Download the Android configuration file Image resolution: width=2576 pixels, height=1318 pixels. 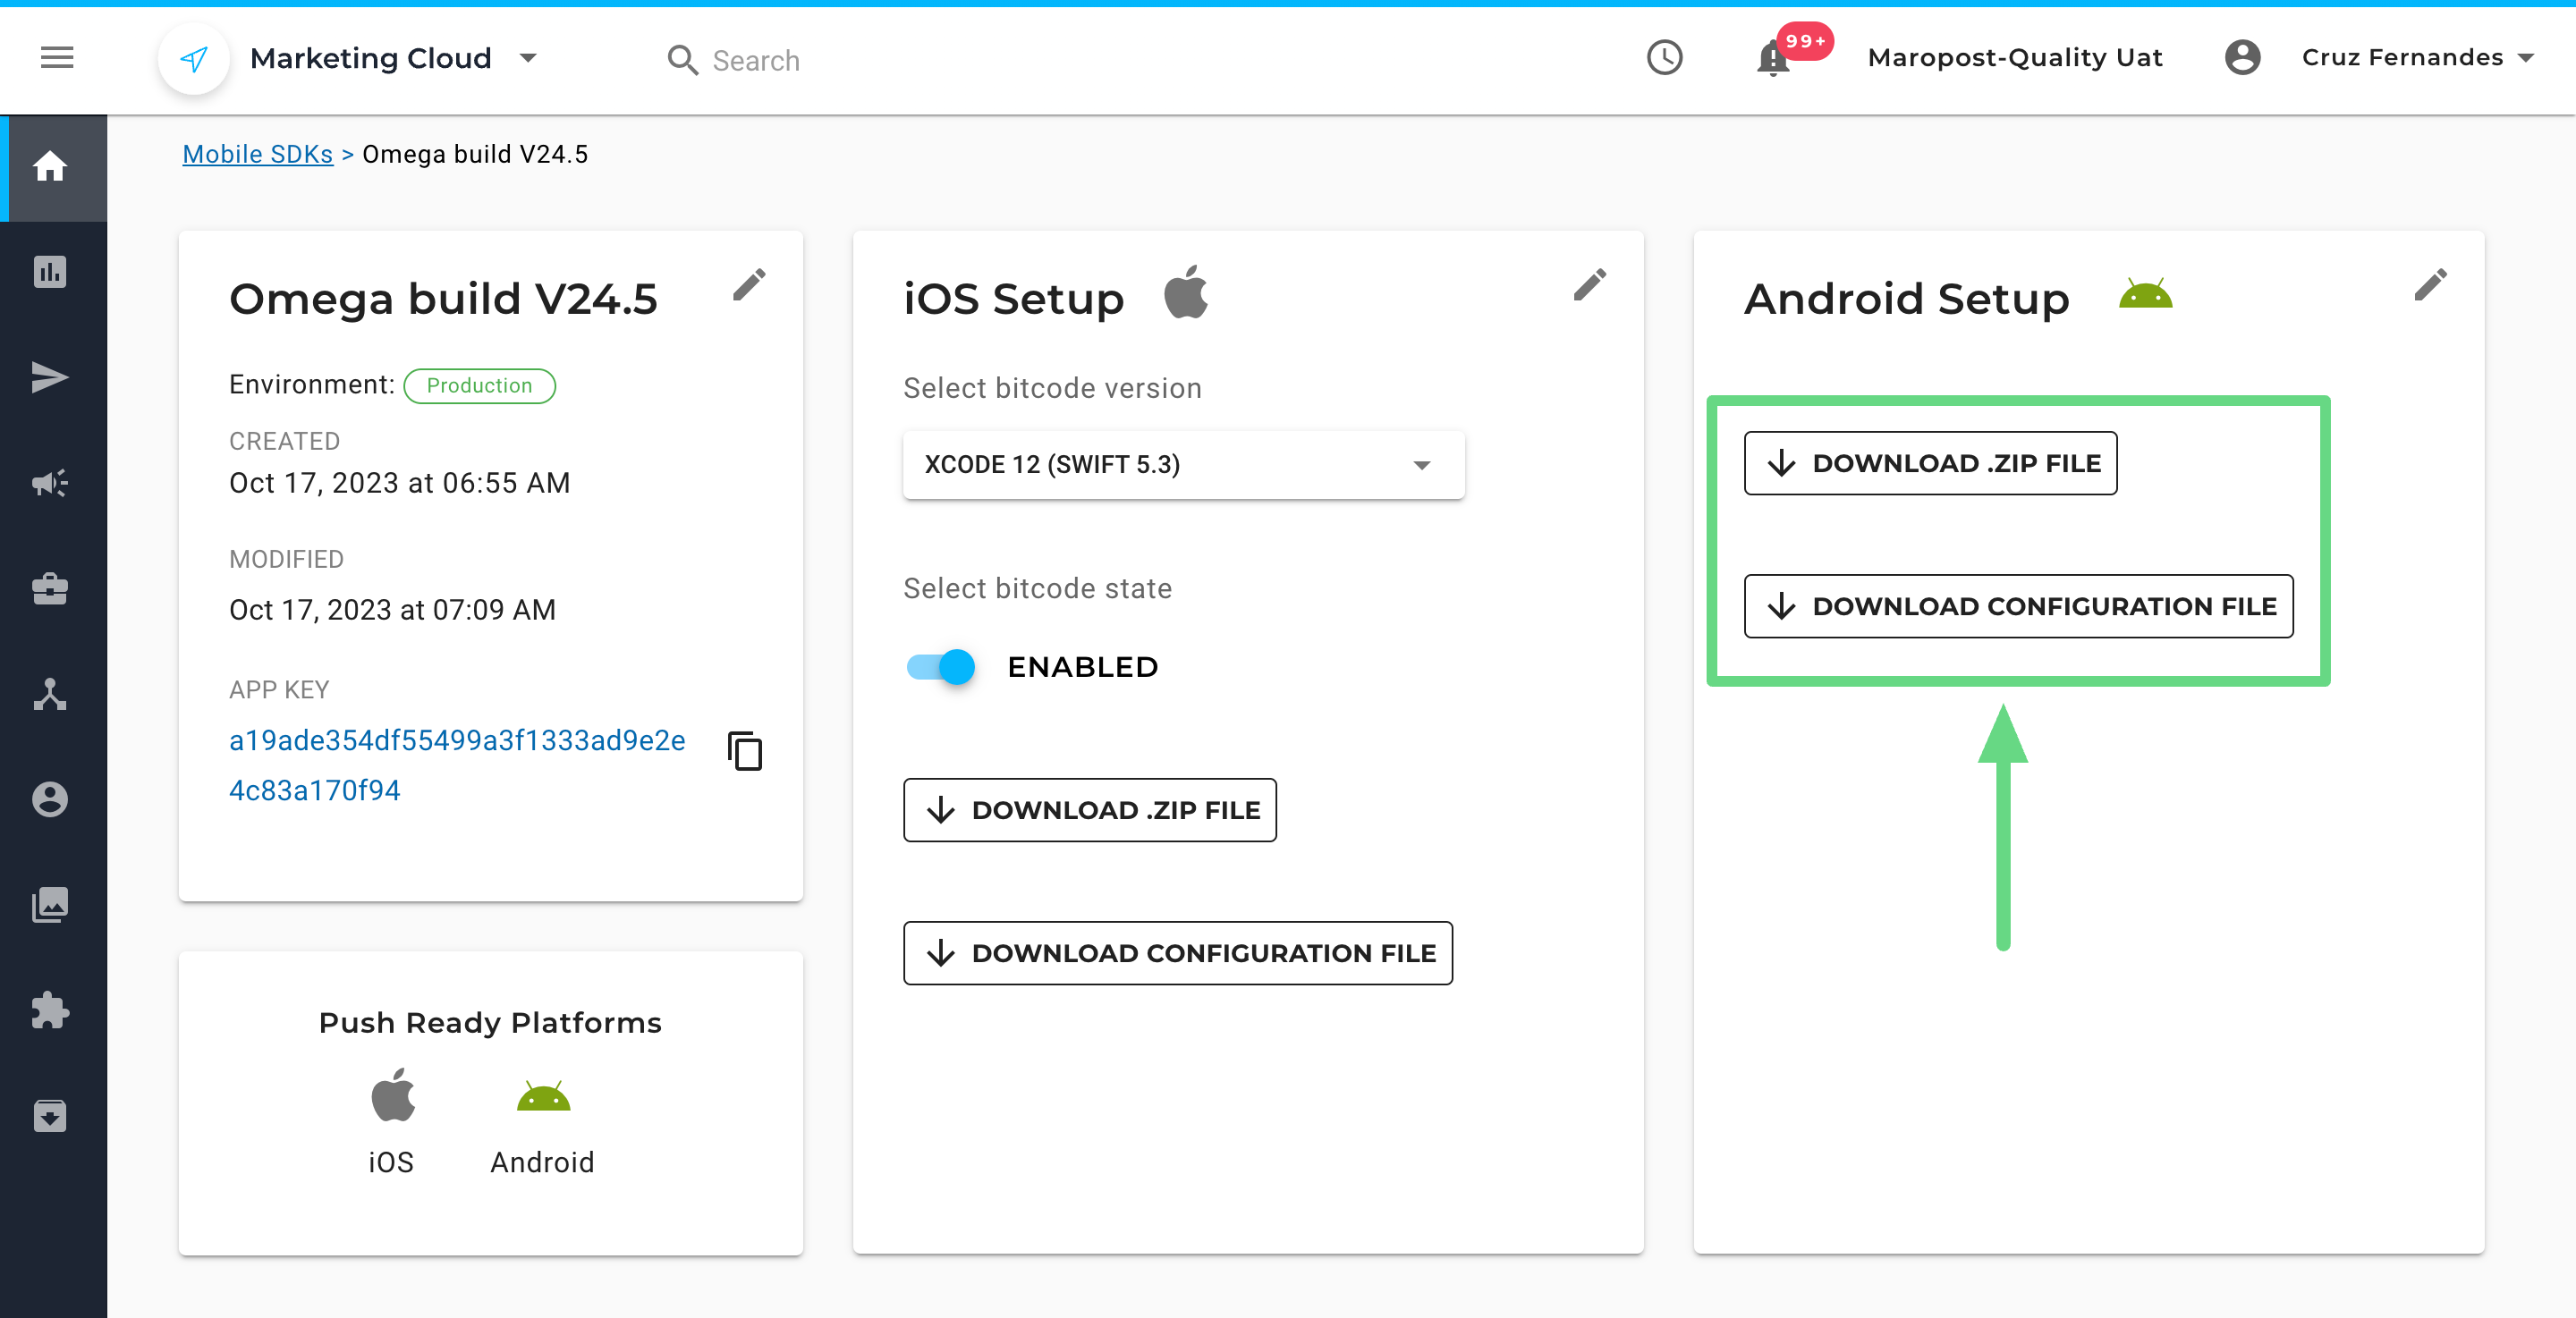click(x=2018, y=606)
